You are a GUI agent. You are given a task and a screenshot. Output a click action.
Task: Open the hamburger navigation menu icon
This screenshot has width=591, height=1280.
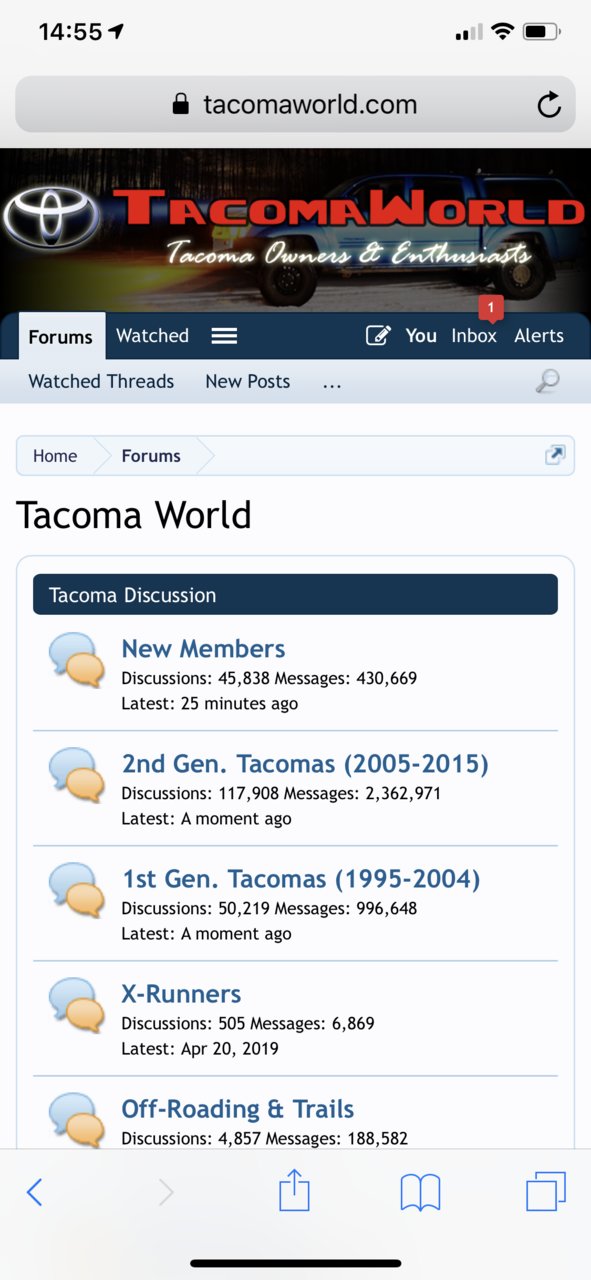click(x=224, y=336)
